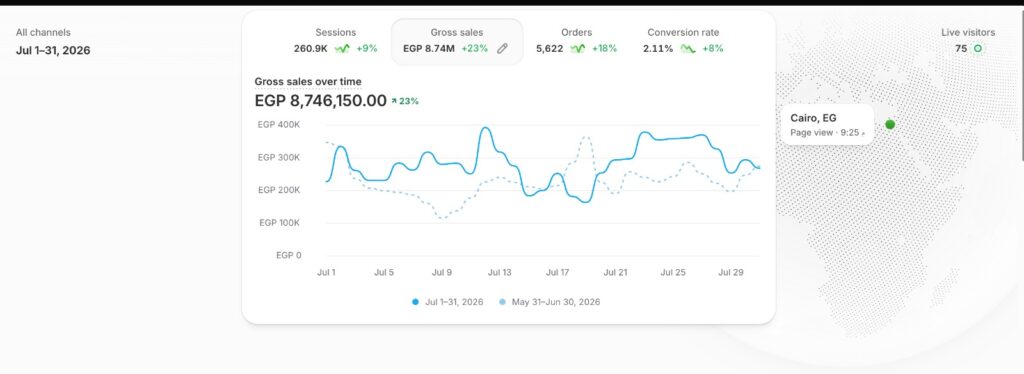Click the Live visitors circle indicator
This screenshot has width=1024, height=374.
[978, 48]
